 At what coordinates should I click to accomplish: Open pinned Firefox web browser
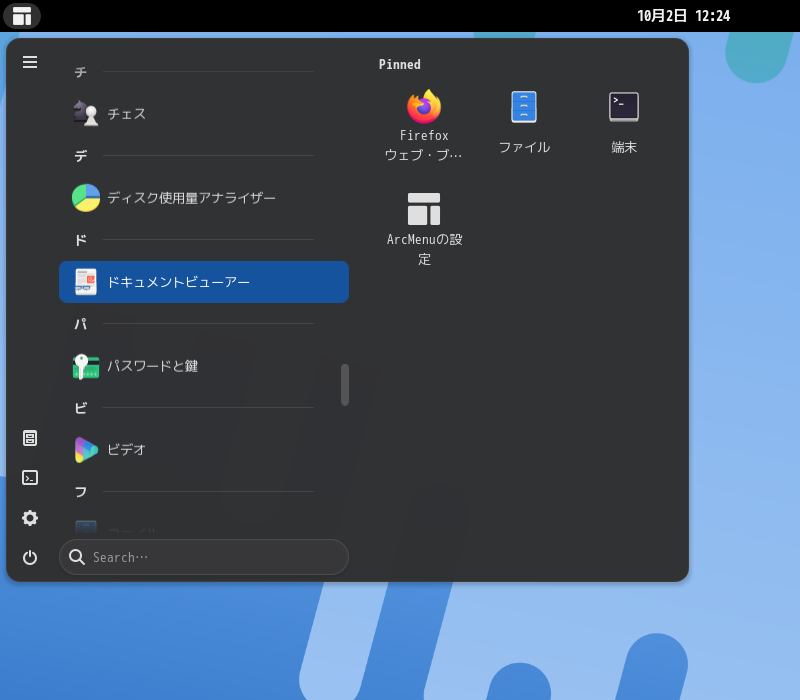pos(424,126)
